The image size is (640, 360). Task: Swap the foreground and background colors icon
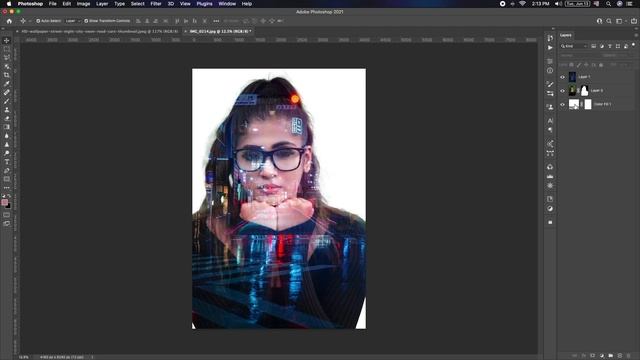(x=9, y=196)
